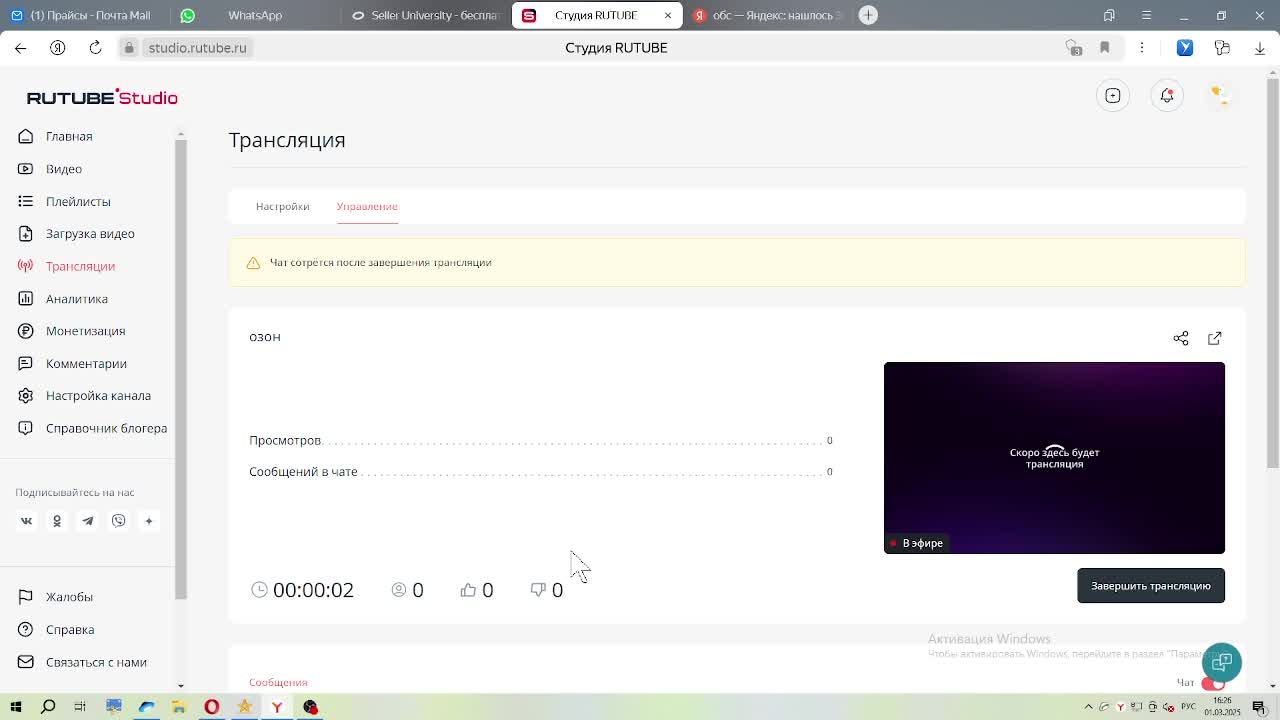Open the notifications bell icon
This screenshot has height=720, width=1280.
tap(1167, 95)
